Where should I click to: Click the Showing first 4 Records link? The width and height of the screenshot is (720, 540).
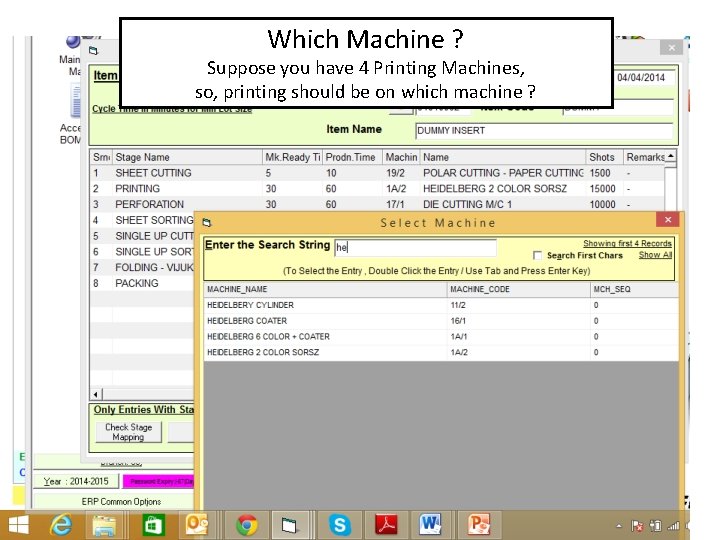627,243
